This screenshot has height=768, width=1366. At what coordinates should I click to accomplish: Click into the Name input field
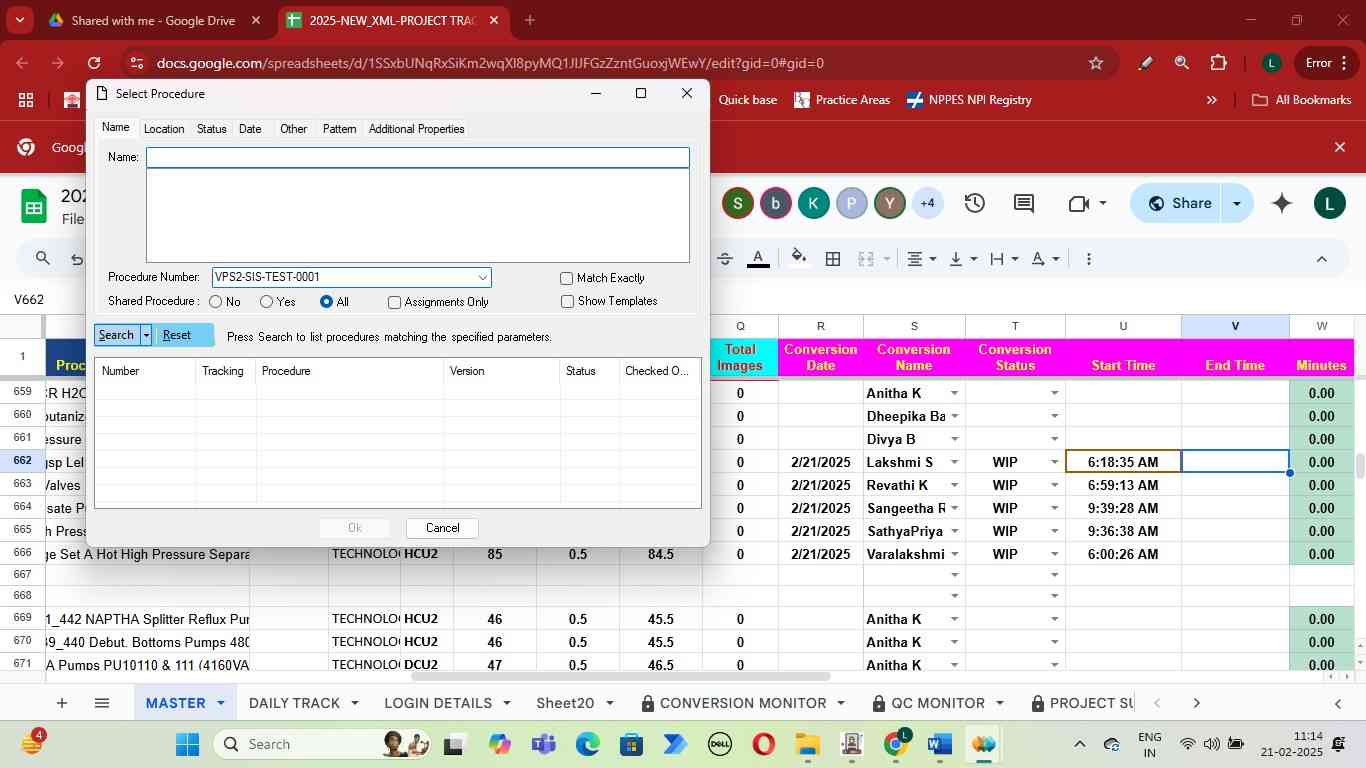417,157
